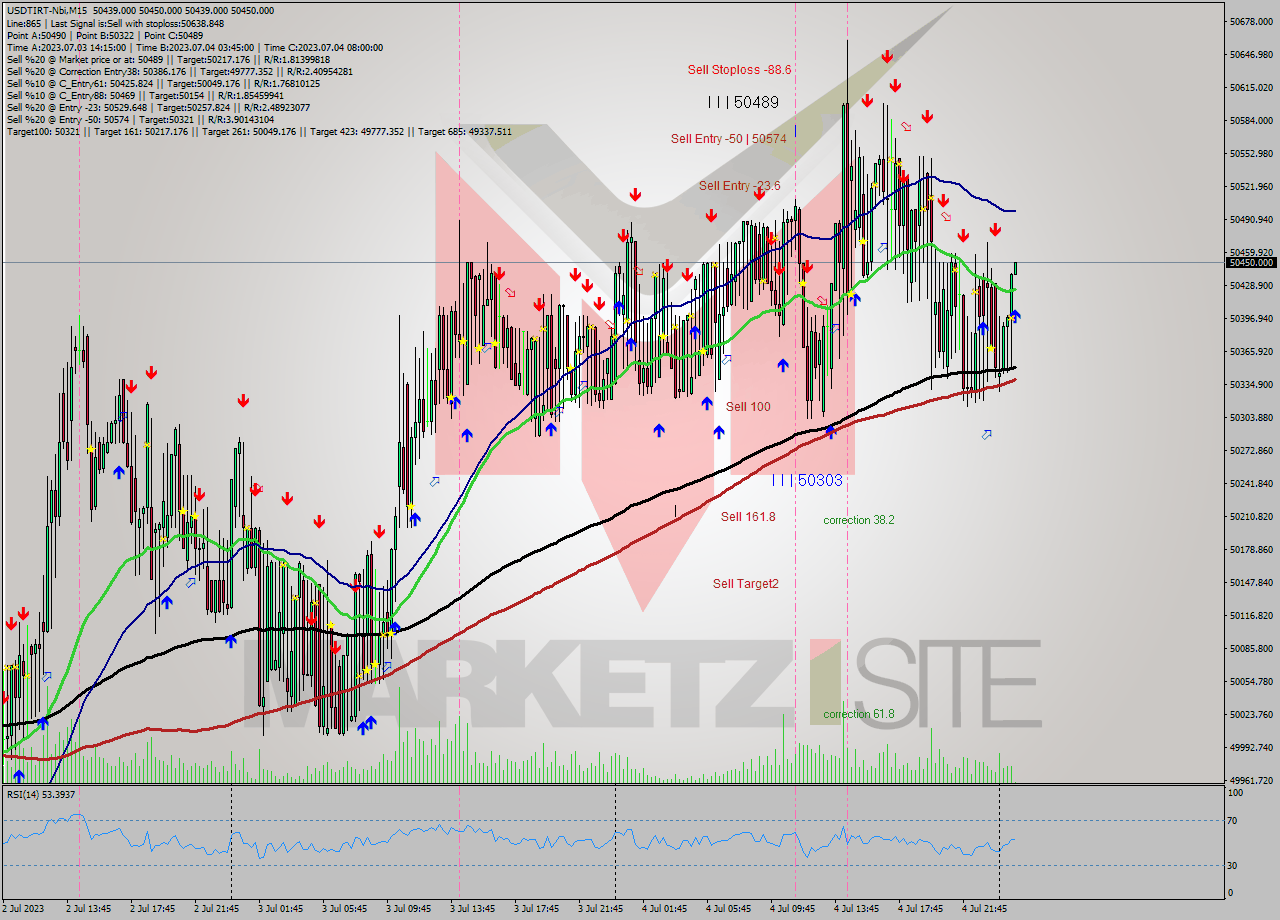Click the 'Sell Target2' label
Screen dimensions: 1280x920
745,584
